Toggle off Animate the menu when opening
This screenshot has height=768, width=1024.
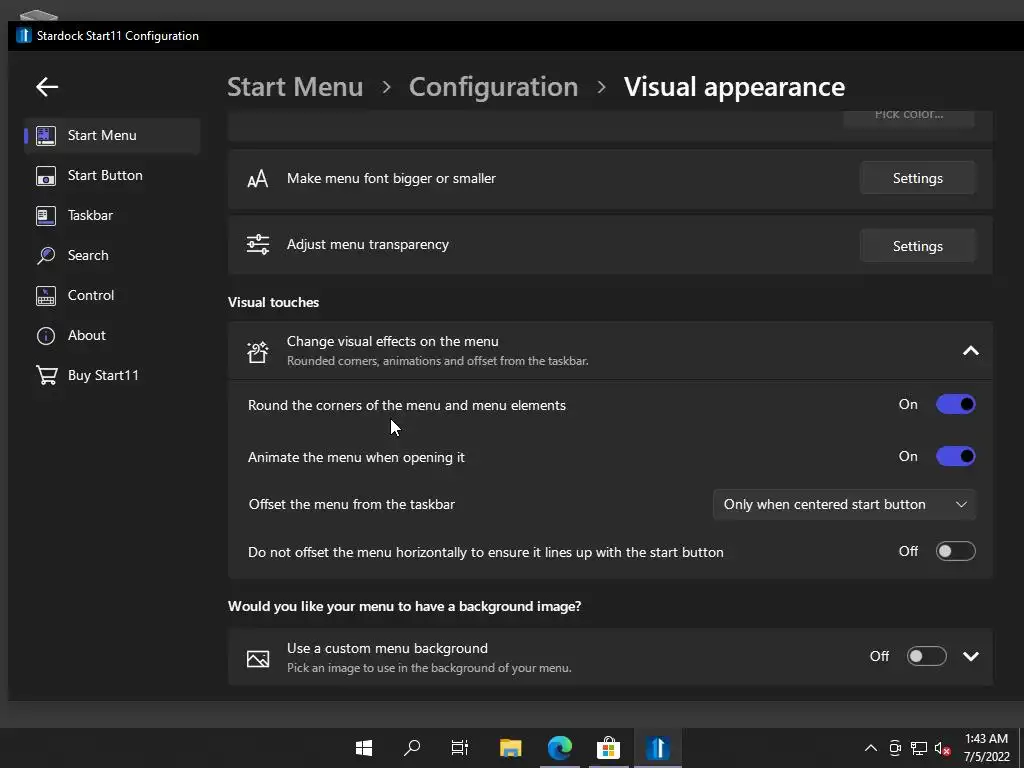coord(955,456)
